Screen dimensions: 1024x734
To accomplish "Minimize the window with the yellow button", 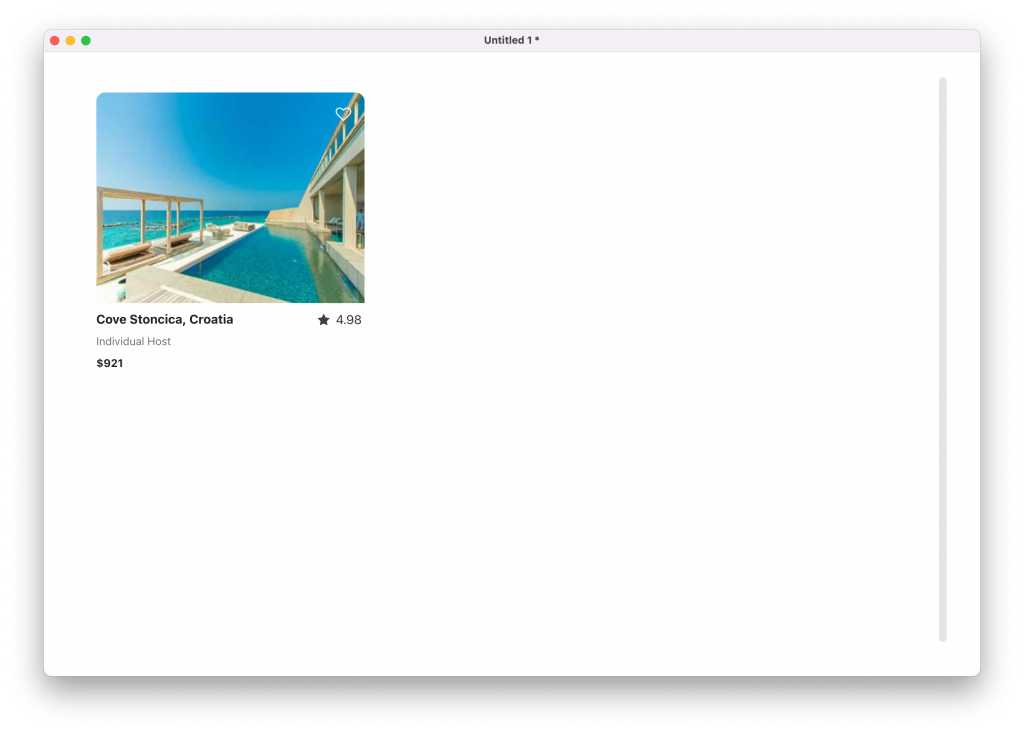I will coord(70,41).
